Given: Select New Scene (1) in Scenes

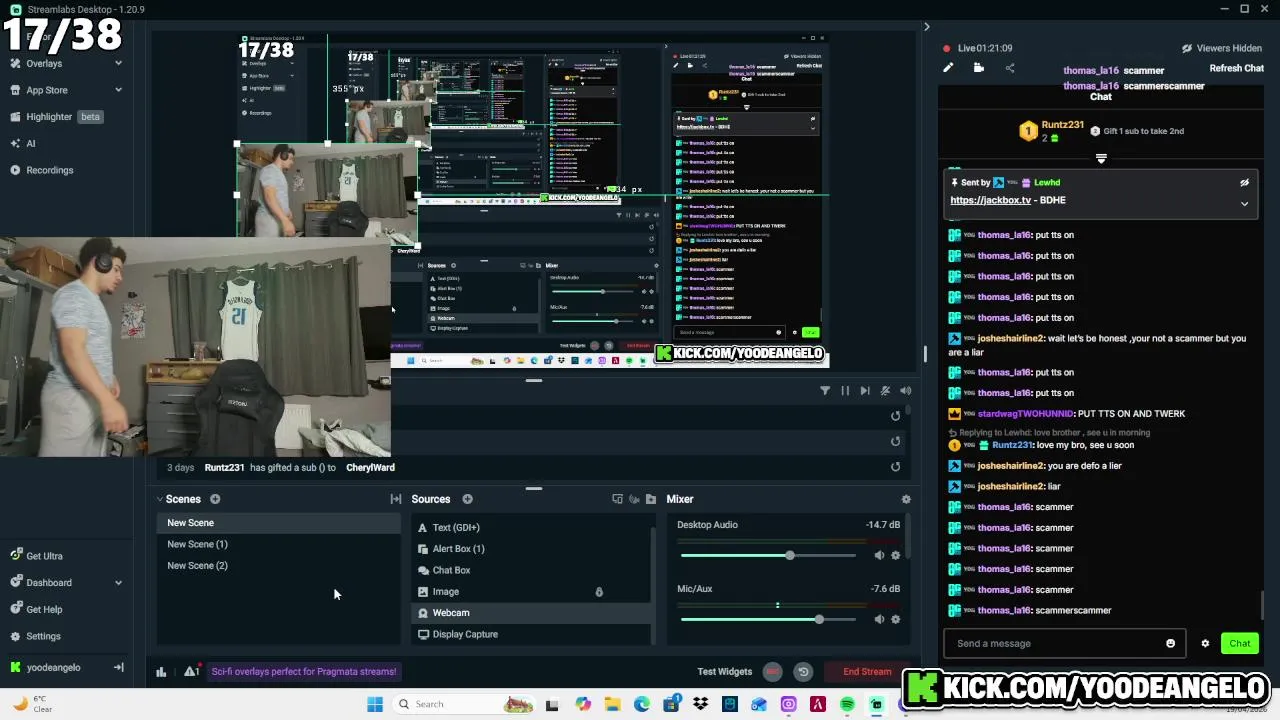Looking at the screenshot, I should pyautogui.click(x=280, y=544).
